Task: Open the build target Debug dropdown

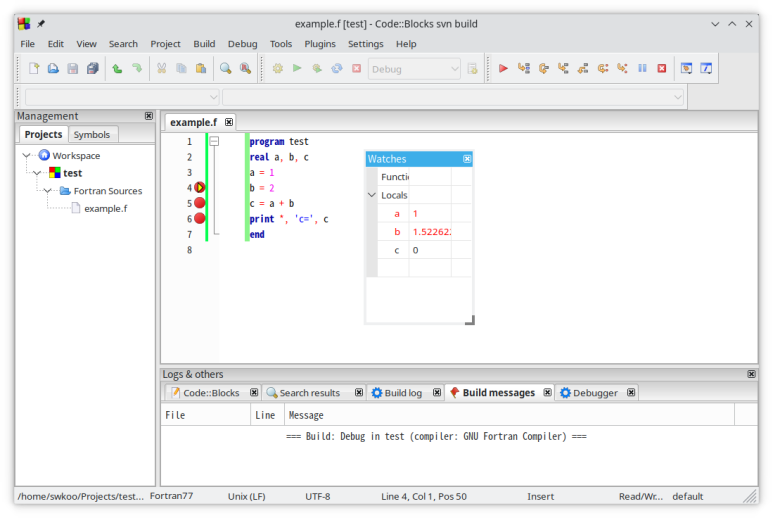Action: tap(414, 69)
